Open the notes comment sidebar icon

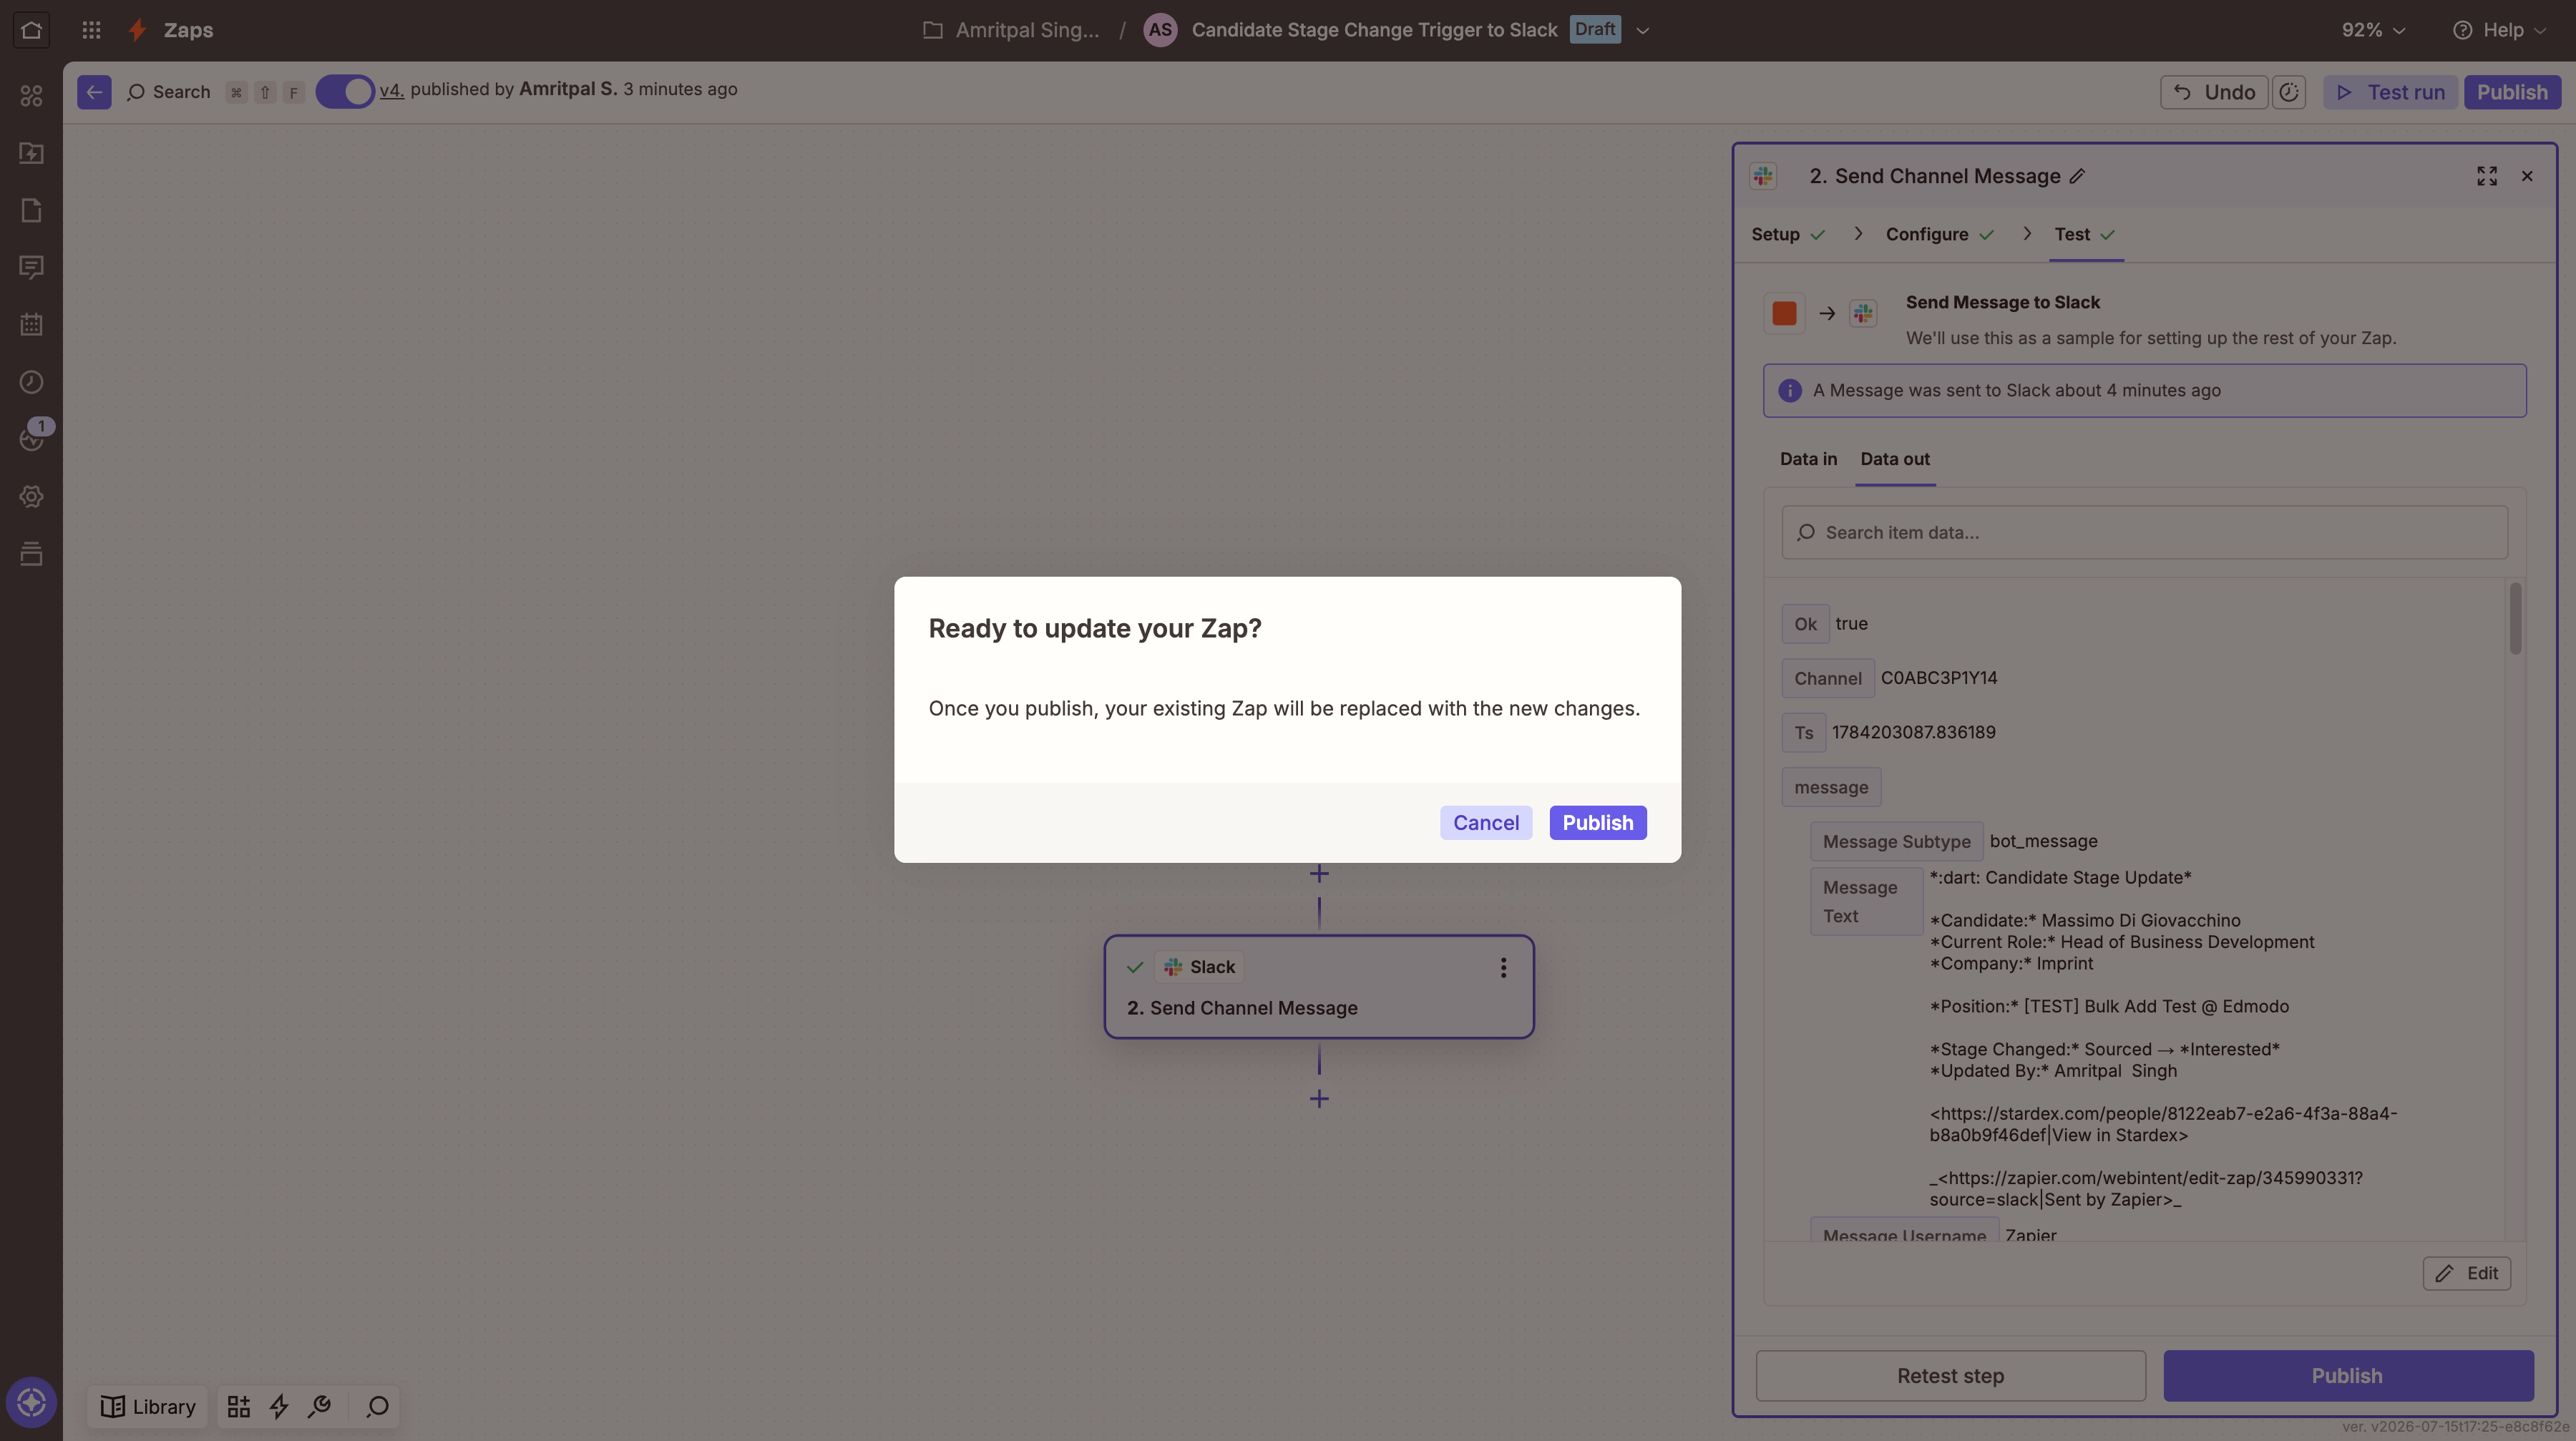tap(31, 267)
